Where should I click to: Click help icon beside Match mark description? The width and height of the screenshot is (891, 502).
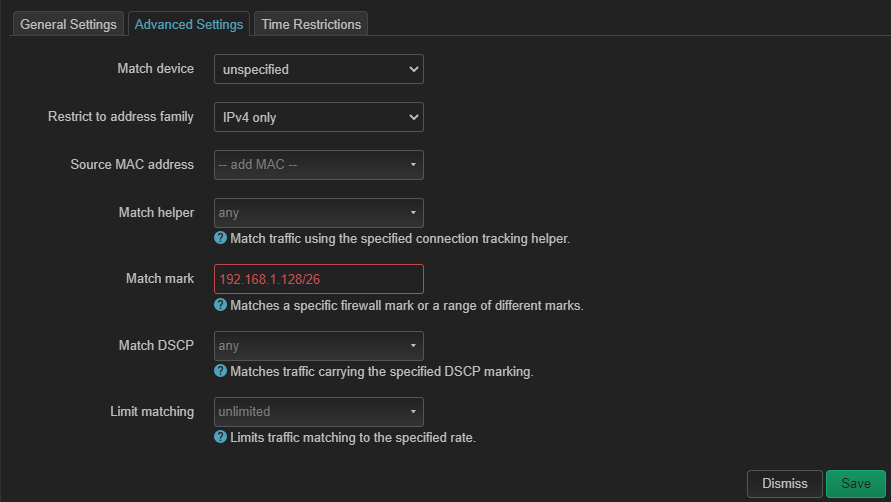coord(220,305)
